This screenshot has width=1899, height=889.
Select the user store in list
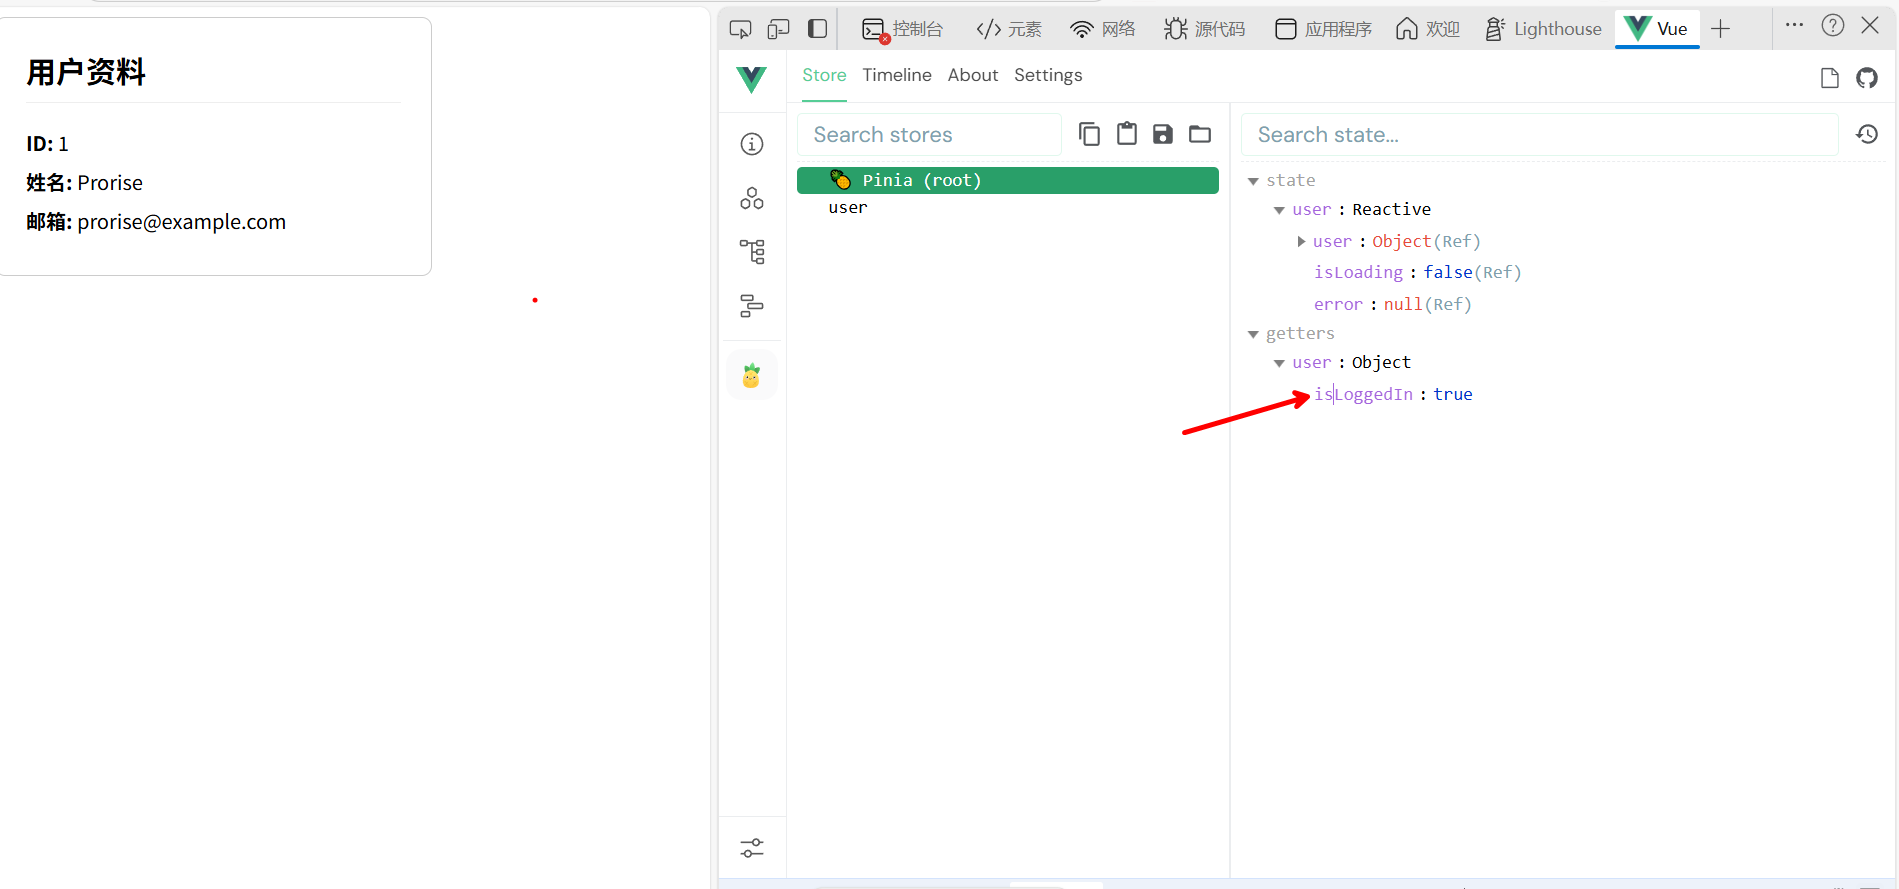coord(847,208)
